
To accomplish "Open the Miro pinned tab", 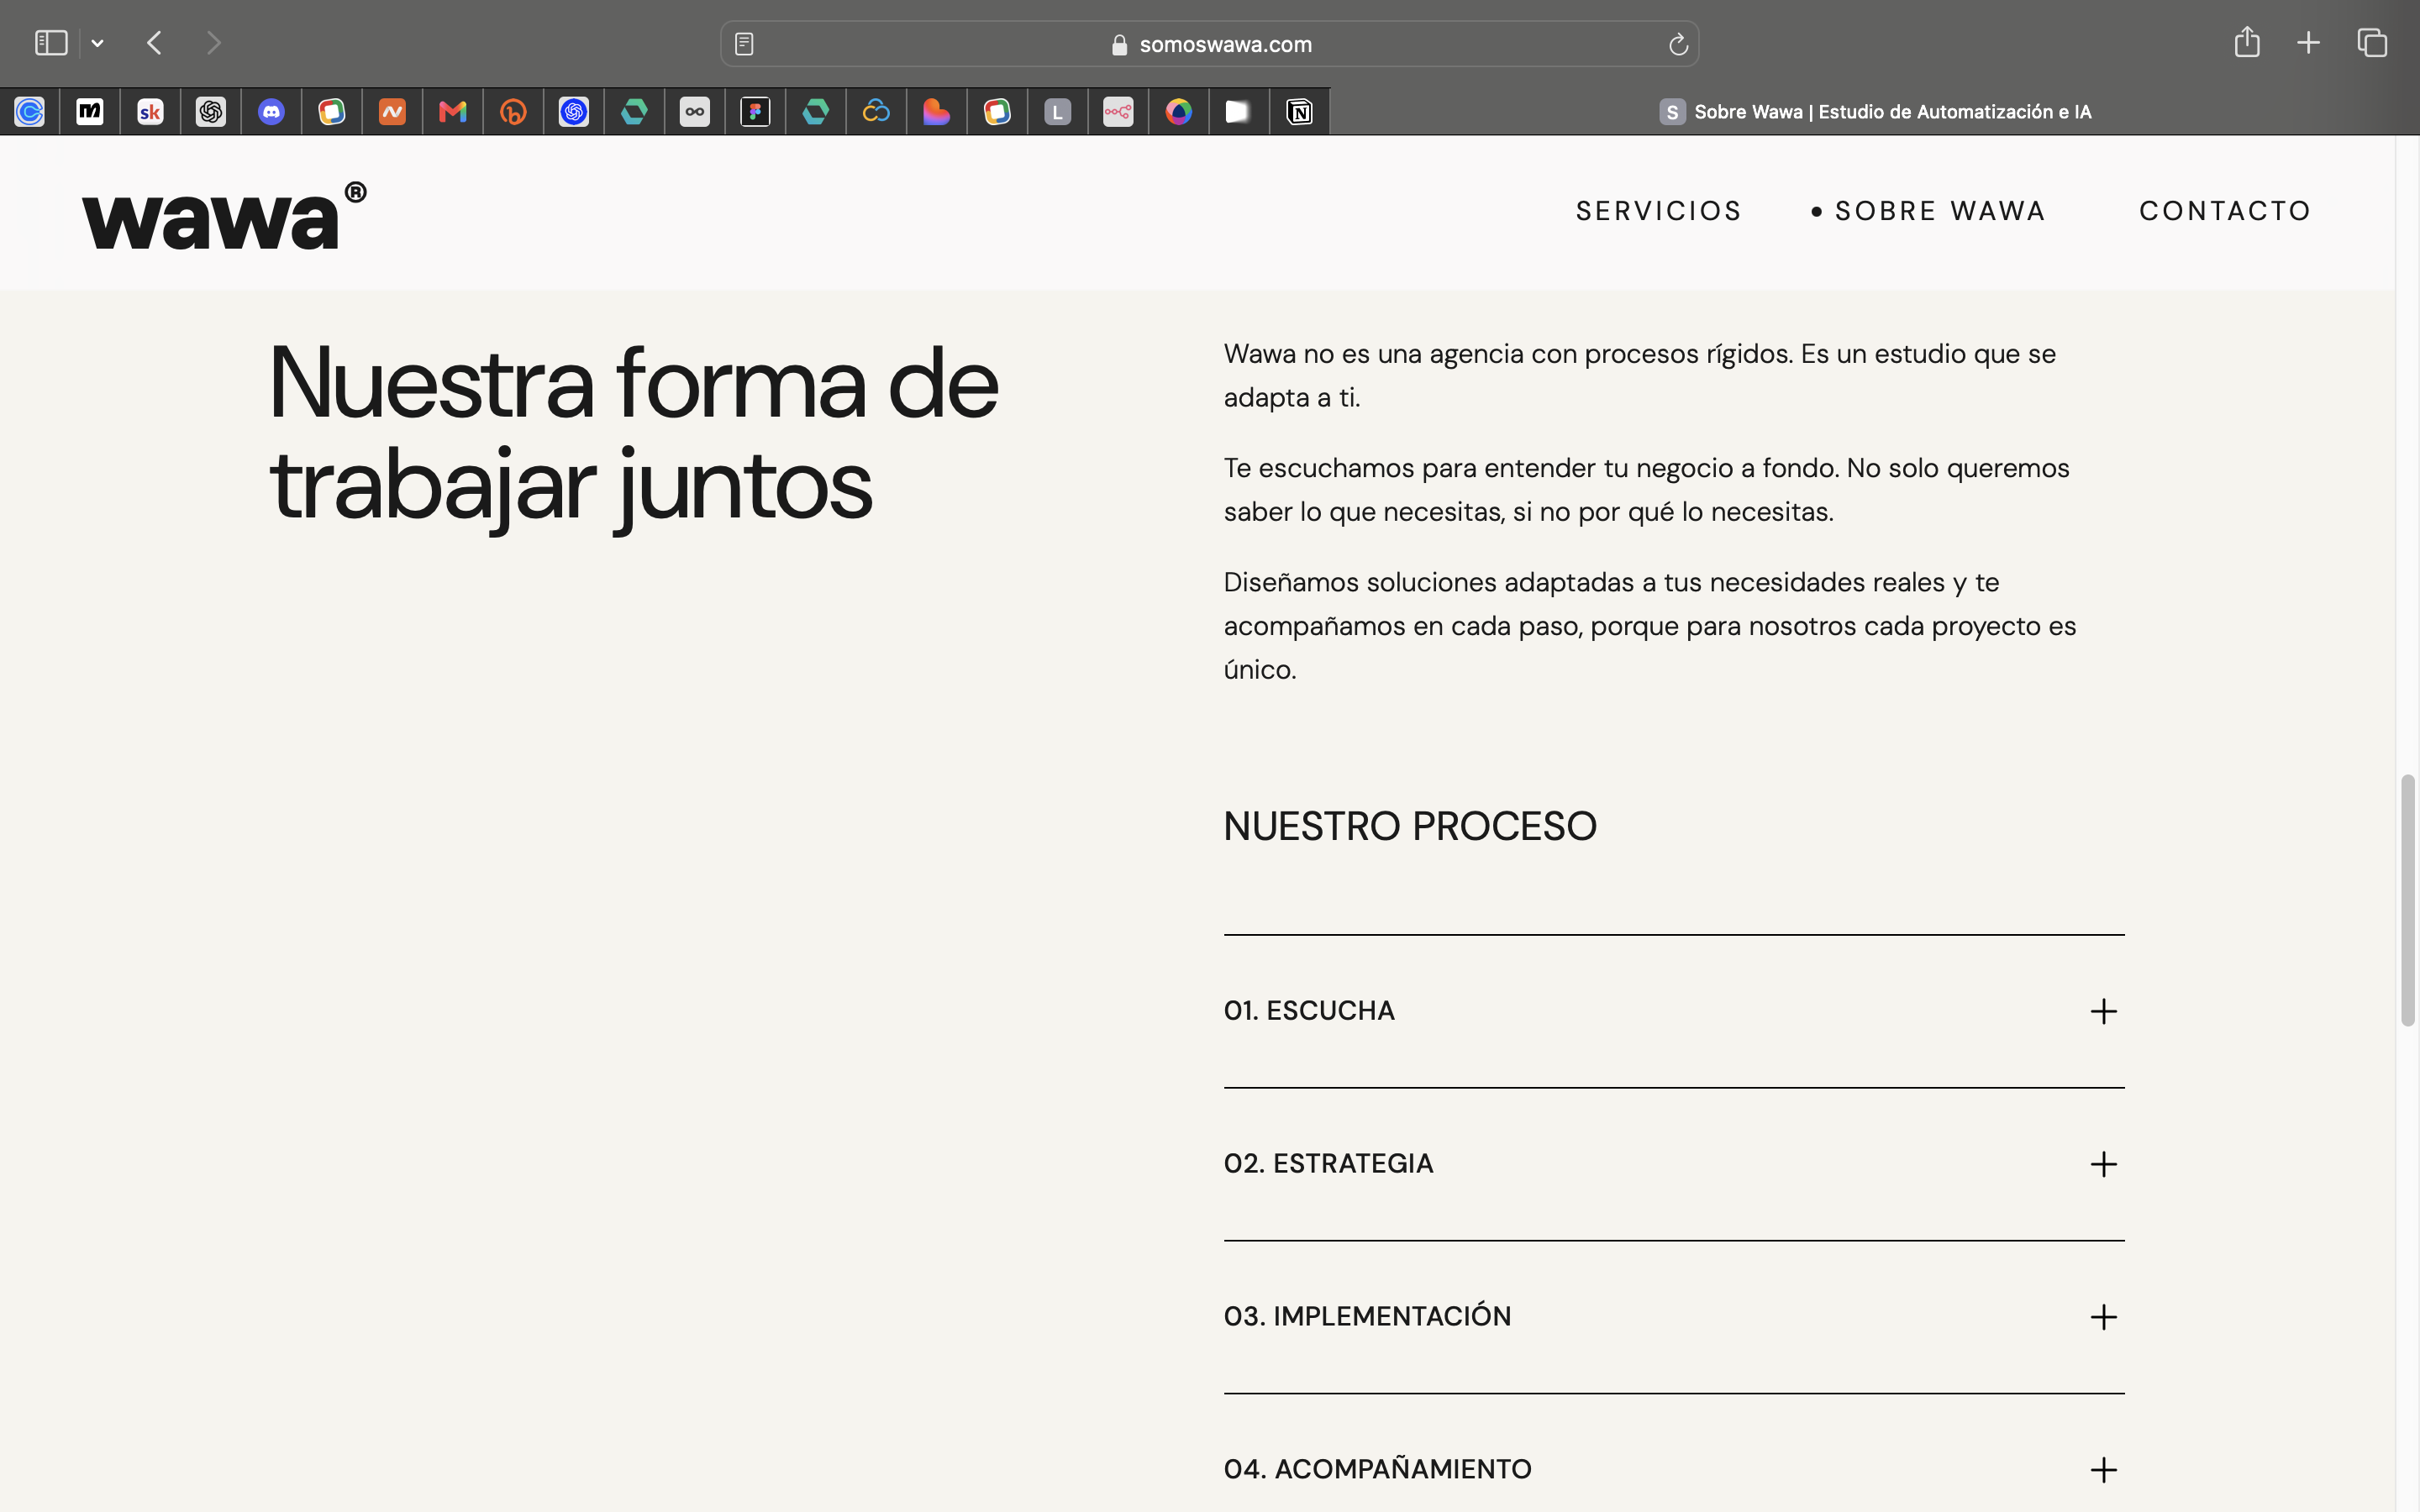I will coord(90,111).
